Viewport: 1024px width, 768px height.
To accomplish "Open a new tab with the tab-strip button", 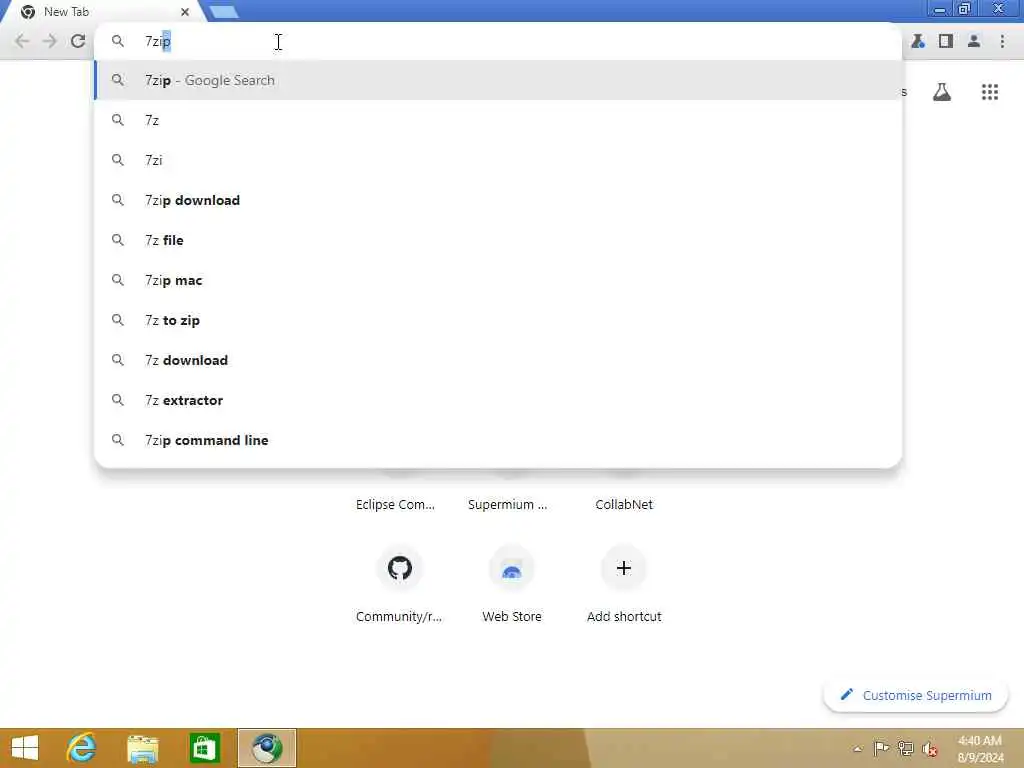I will click(x=224, y=12).
